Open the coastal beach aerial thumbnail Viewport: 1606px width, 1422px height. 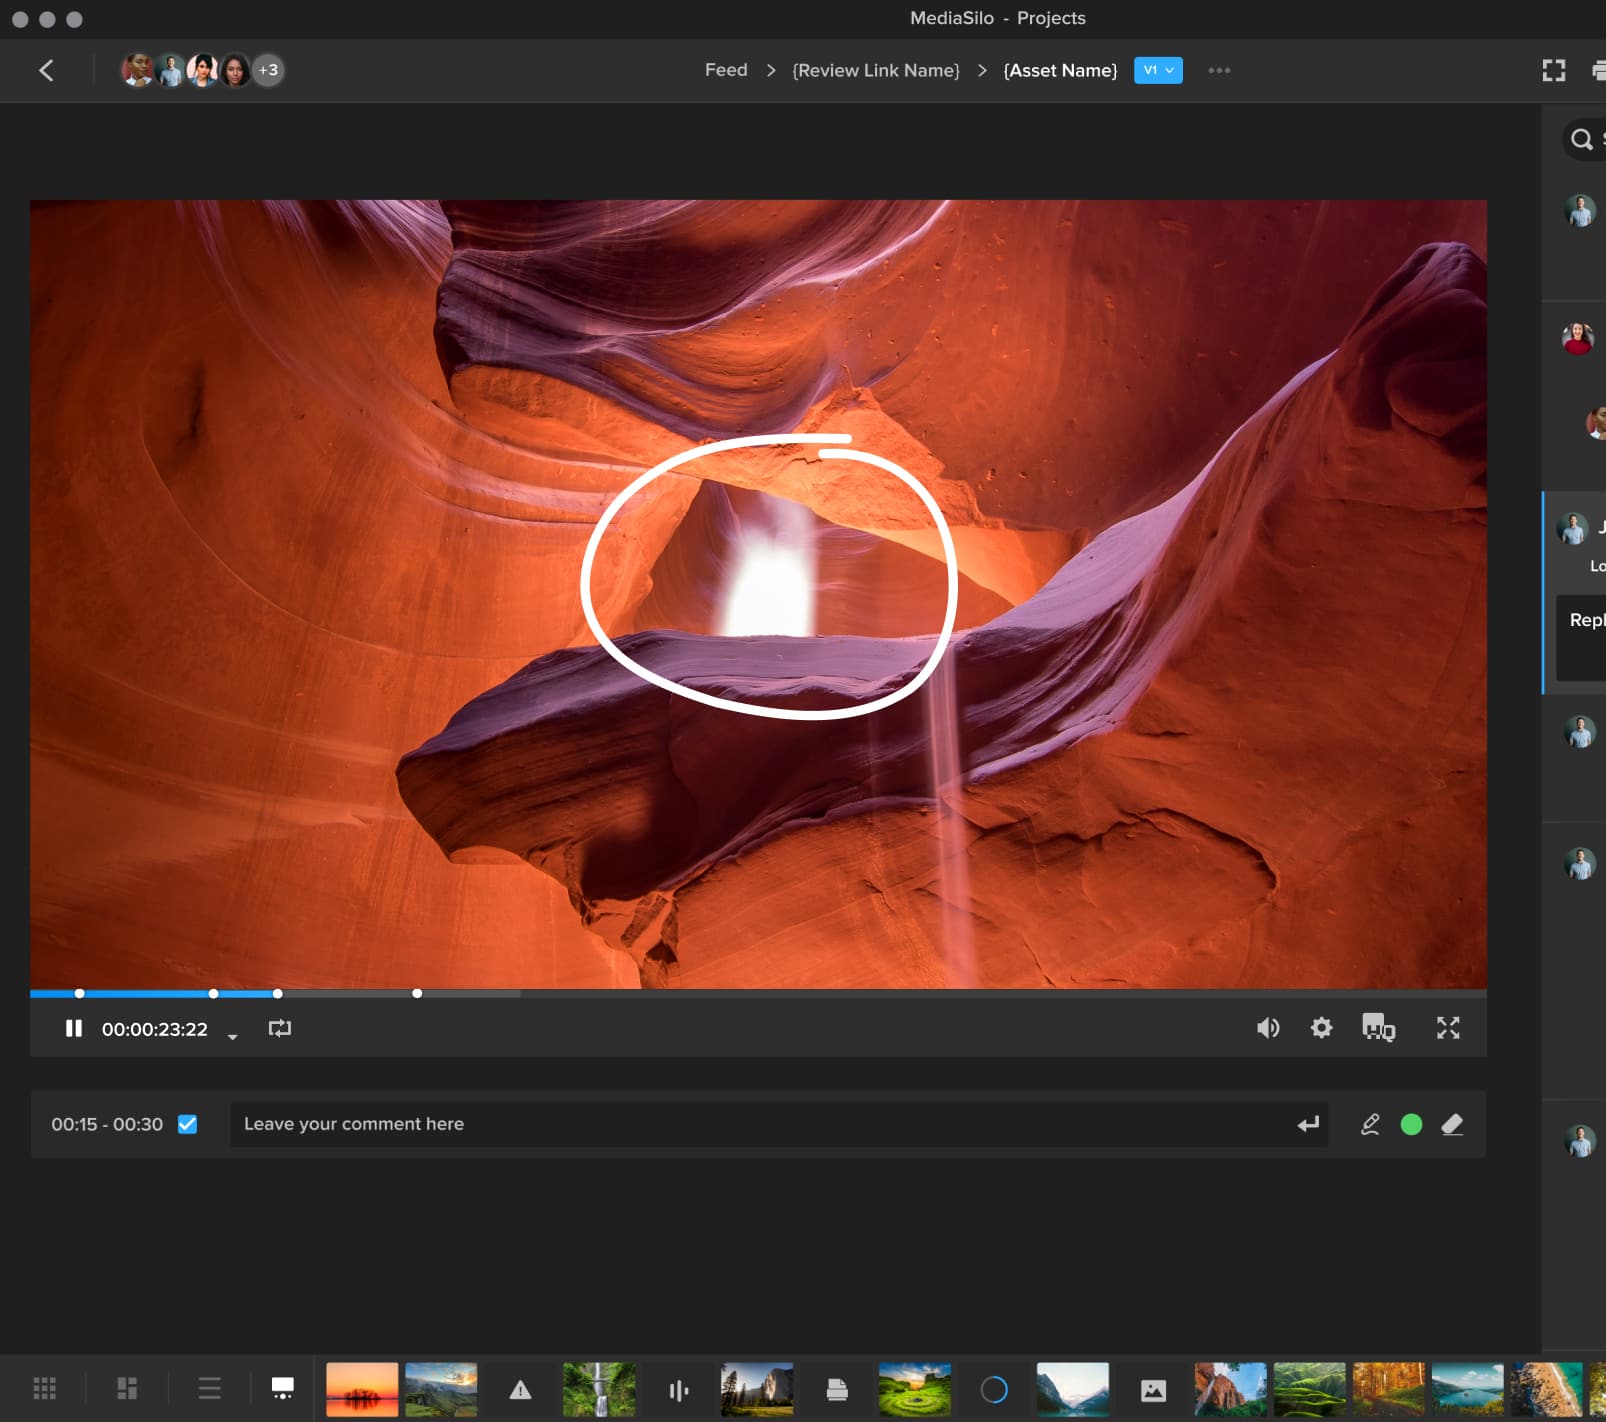[1547, 1388]
